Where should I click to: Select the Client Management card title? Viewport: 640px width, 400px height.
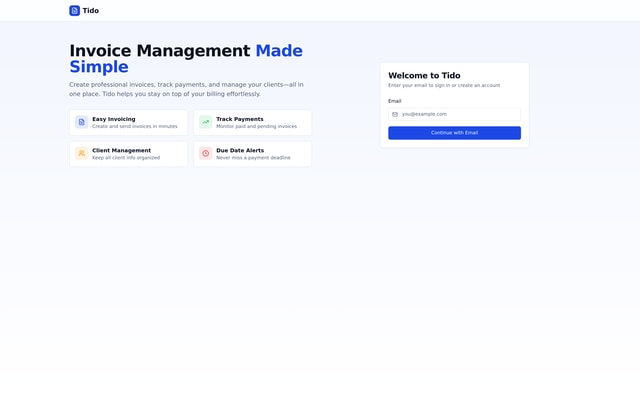(x=121, y=150)
